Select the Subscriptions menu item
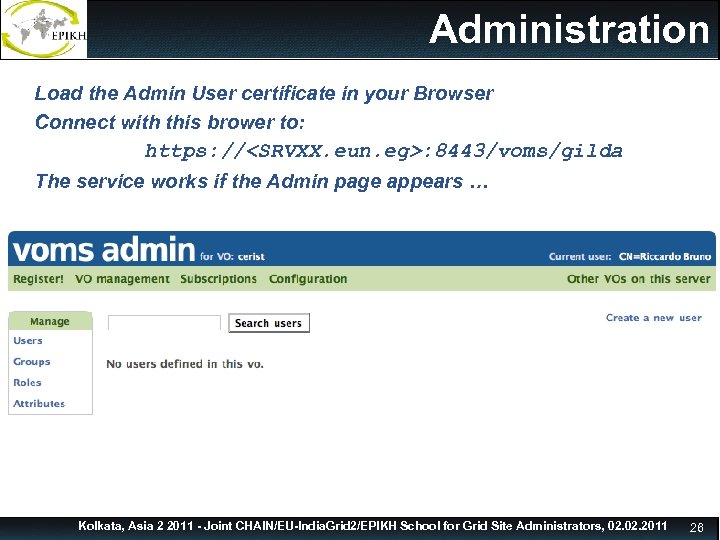Screen dimensions: 720x540 click(x=218, y=279)
